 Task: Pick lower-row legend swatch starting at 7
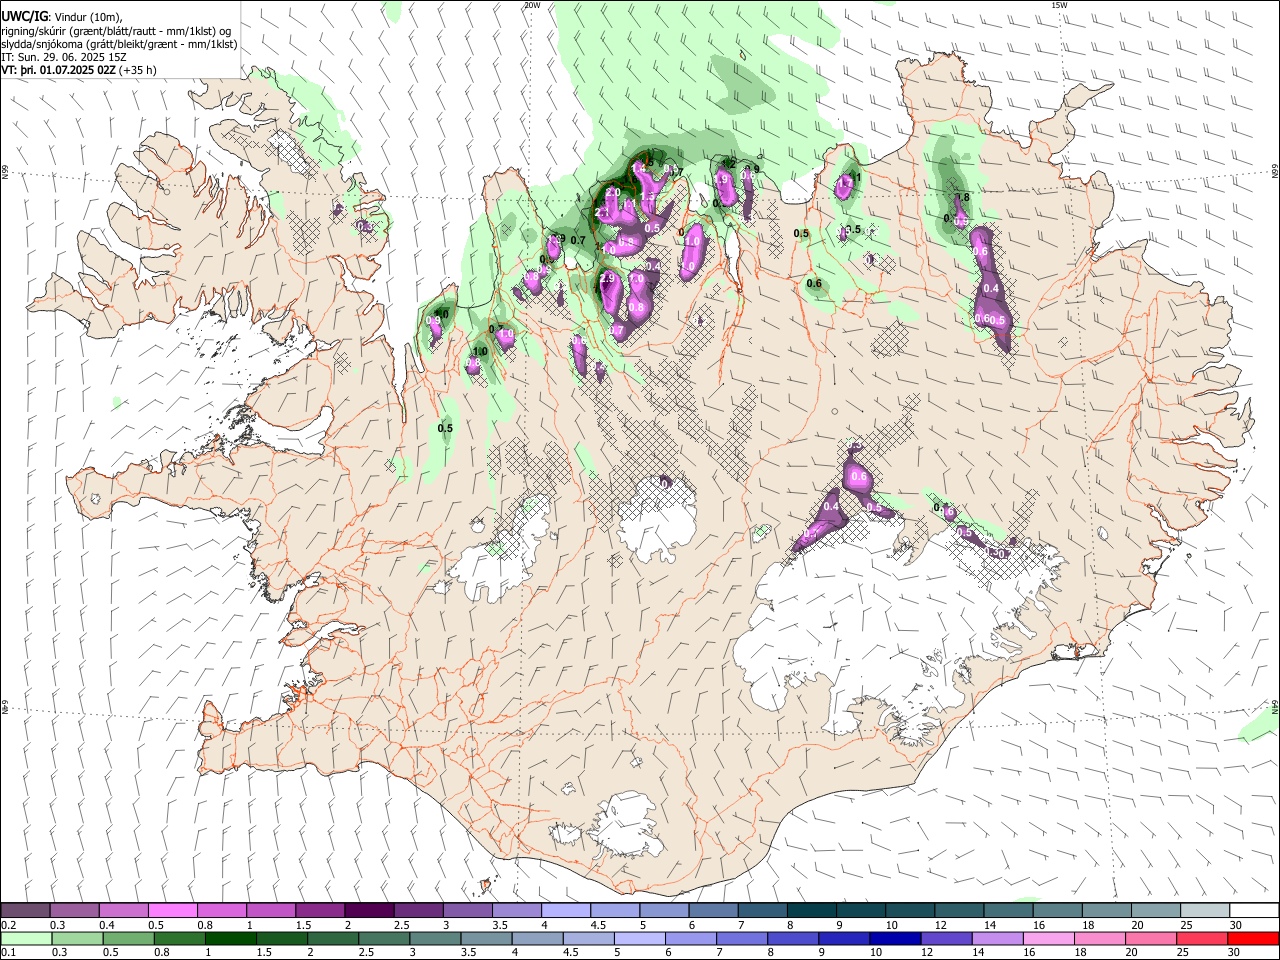coord(741,938)
